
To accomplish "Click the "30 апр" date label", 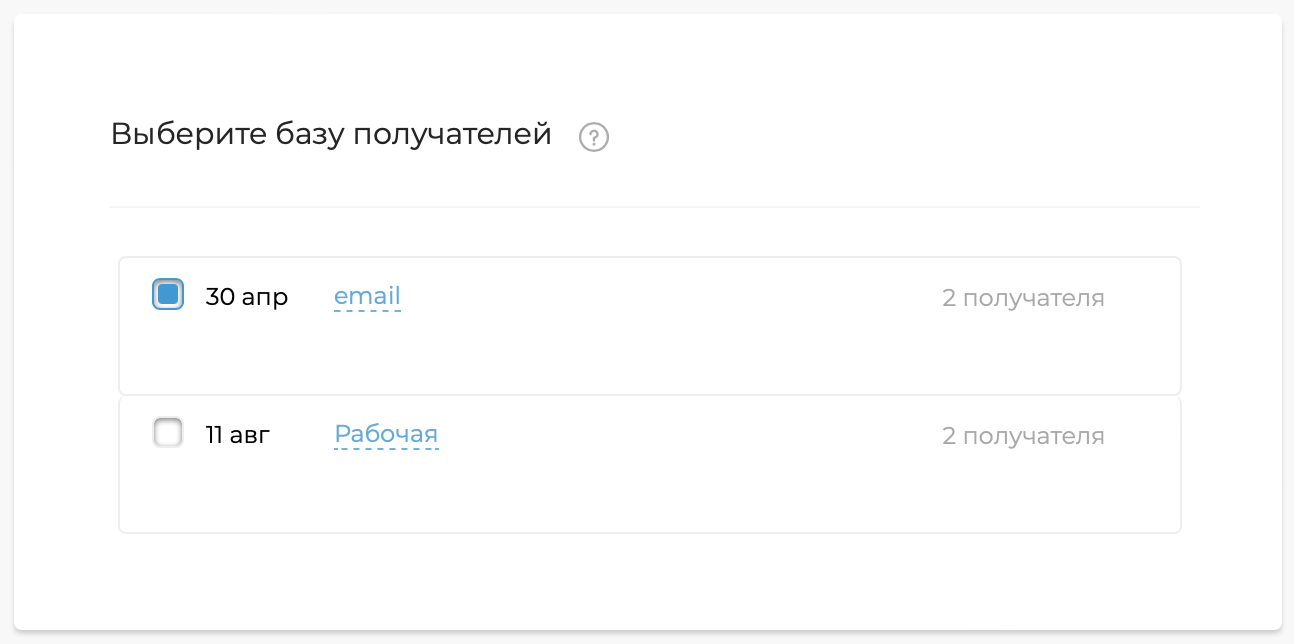I will [246, 295].
